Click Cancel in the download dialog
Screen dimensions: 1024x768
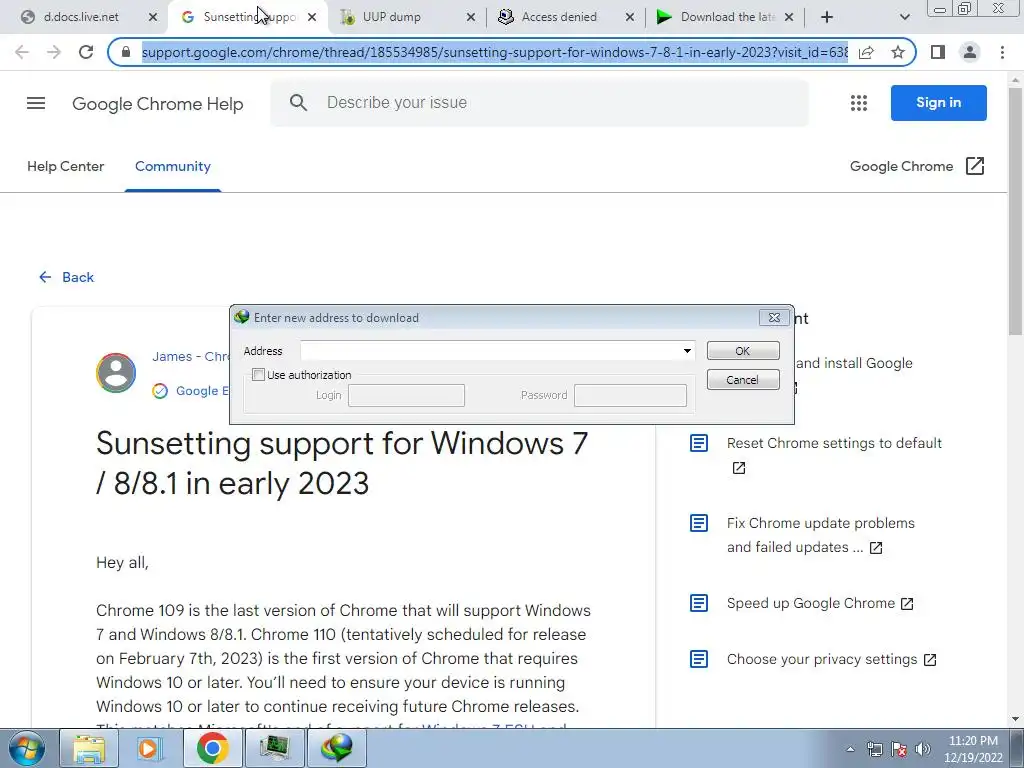pyautogui.click(x=743, y=379)
